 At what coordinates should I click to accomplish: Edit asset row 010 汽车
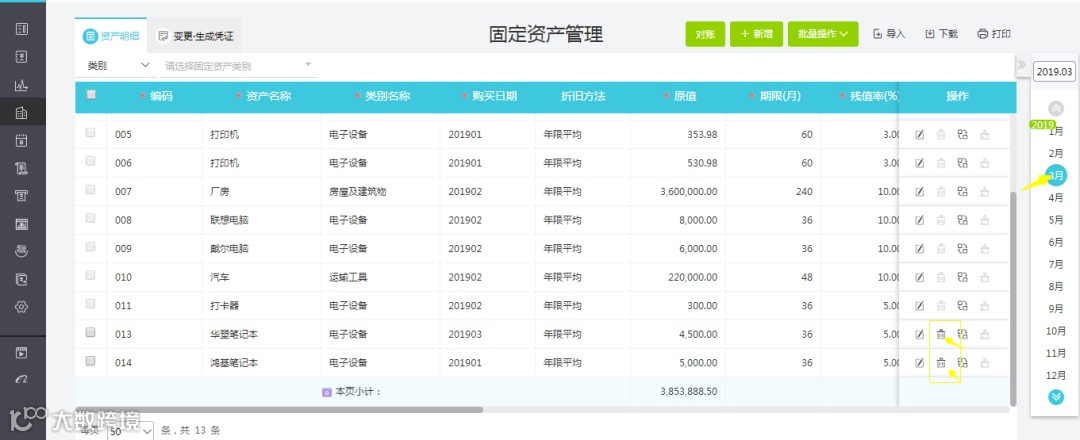pos(919,277)
